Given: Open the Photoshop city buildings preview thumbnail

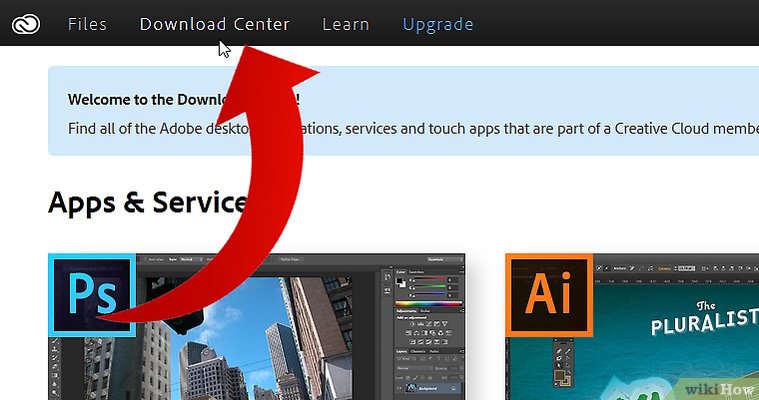Looking at the screenshot, I should point(257,327).
